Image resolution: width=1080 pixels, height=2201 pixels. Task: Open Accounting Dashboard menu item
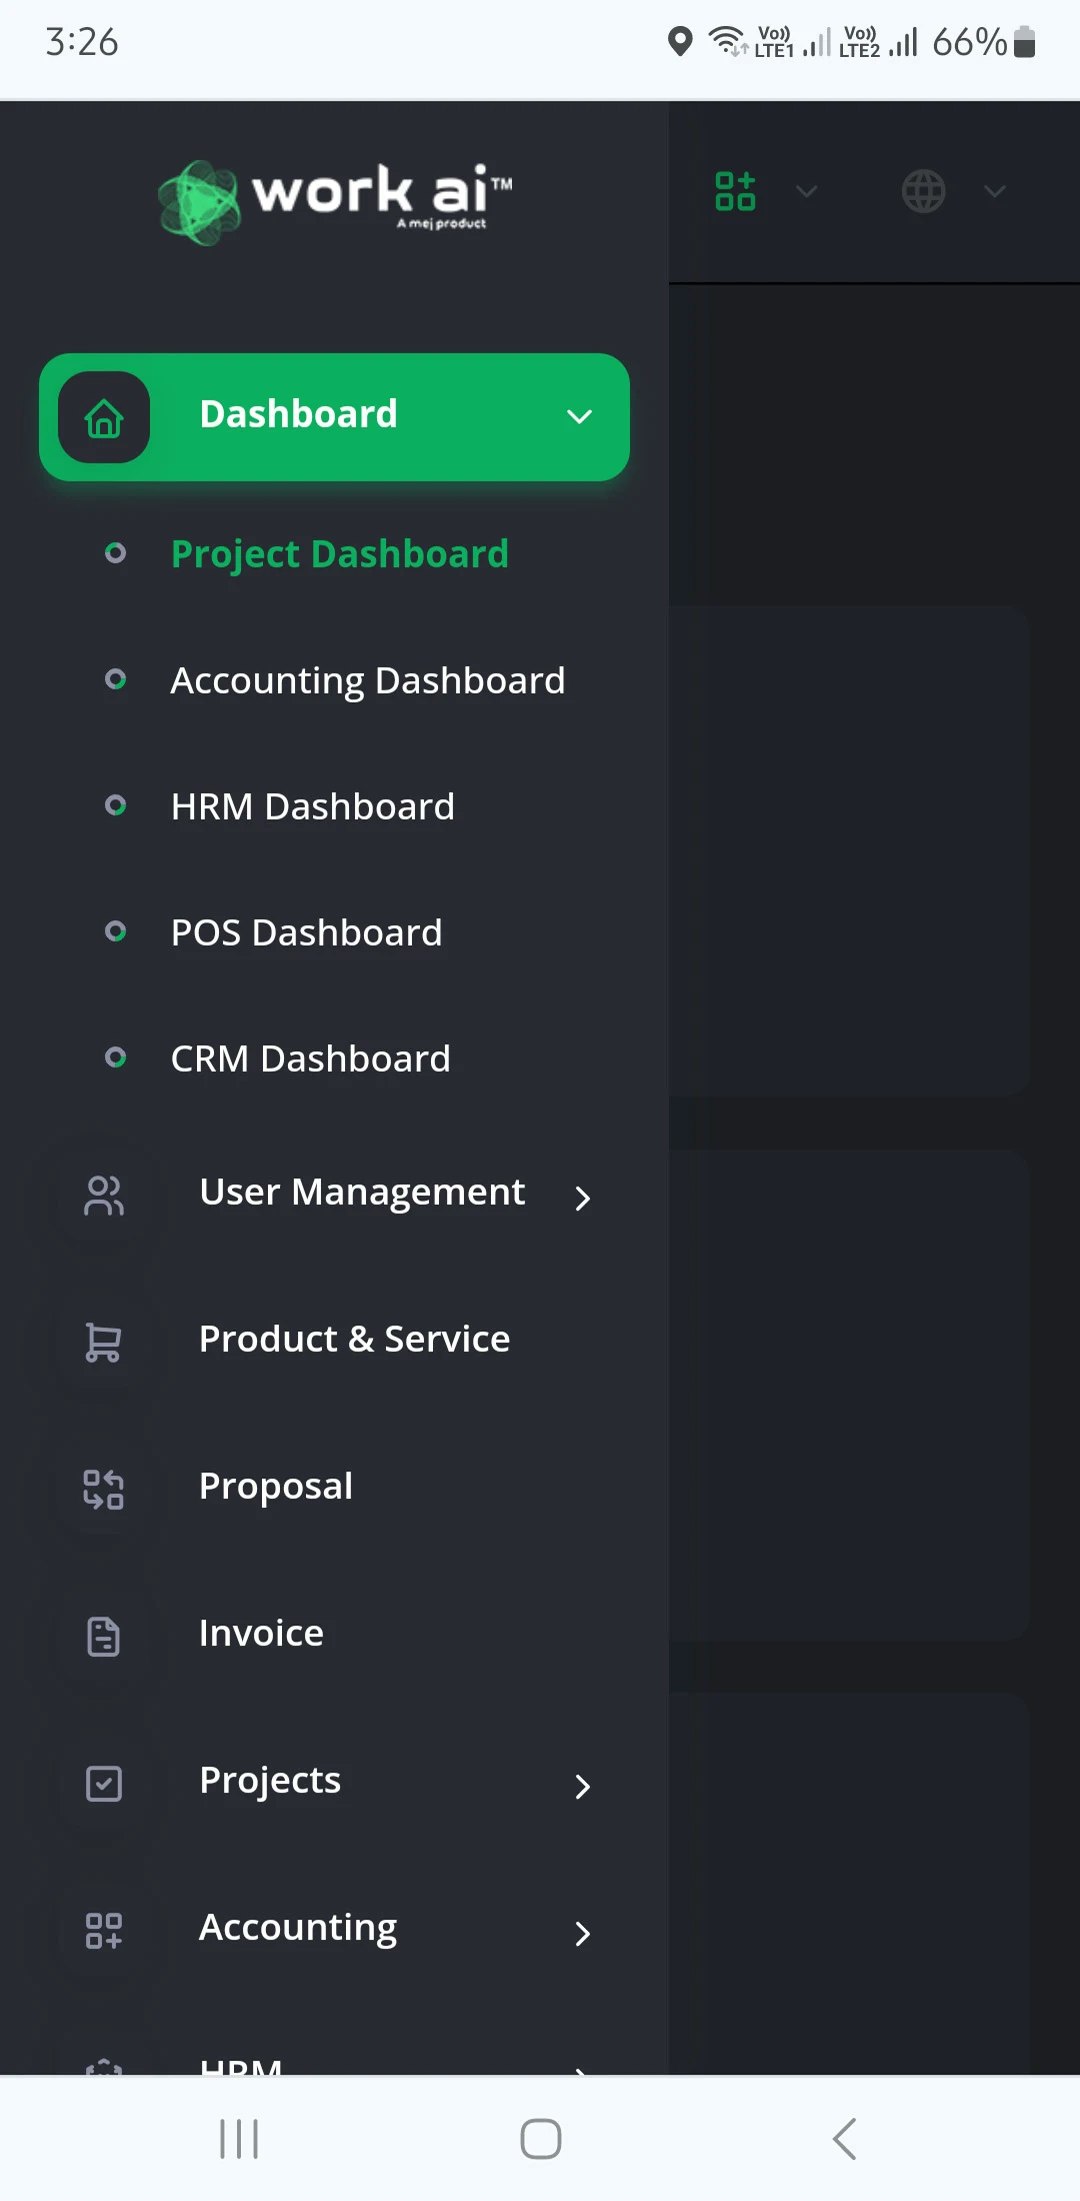tap(367, 681)
